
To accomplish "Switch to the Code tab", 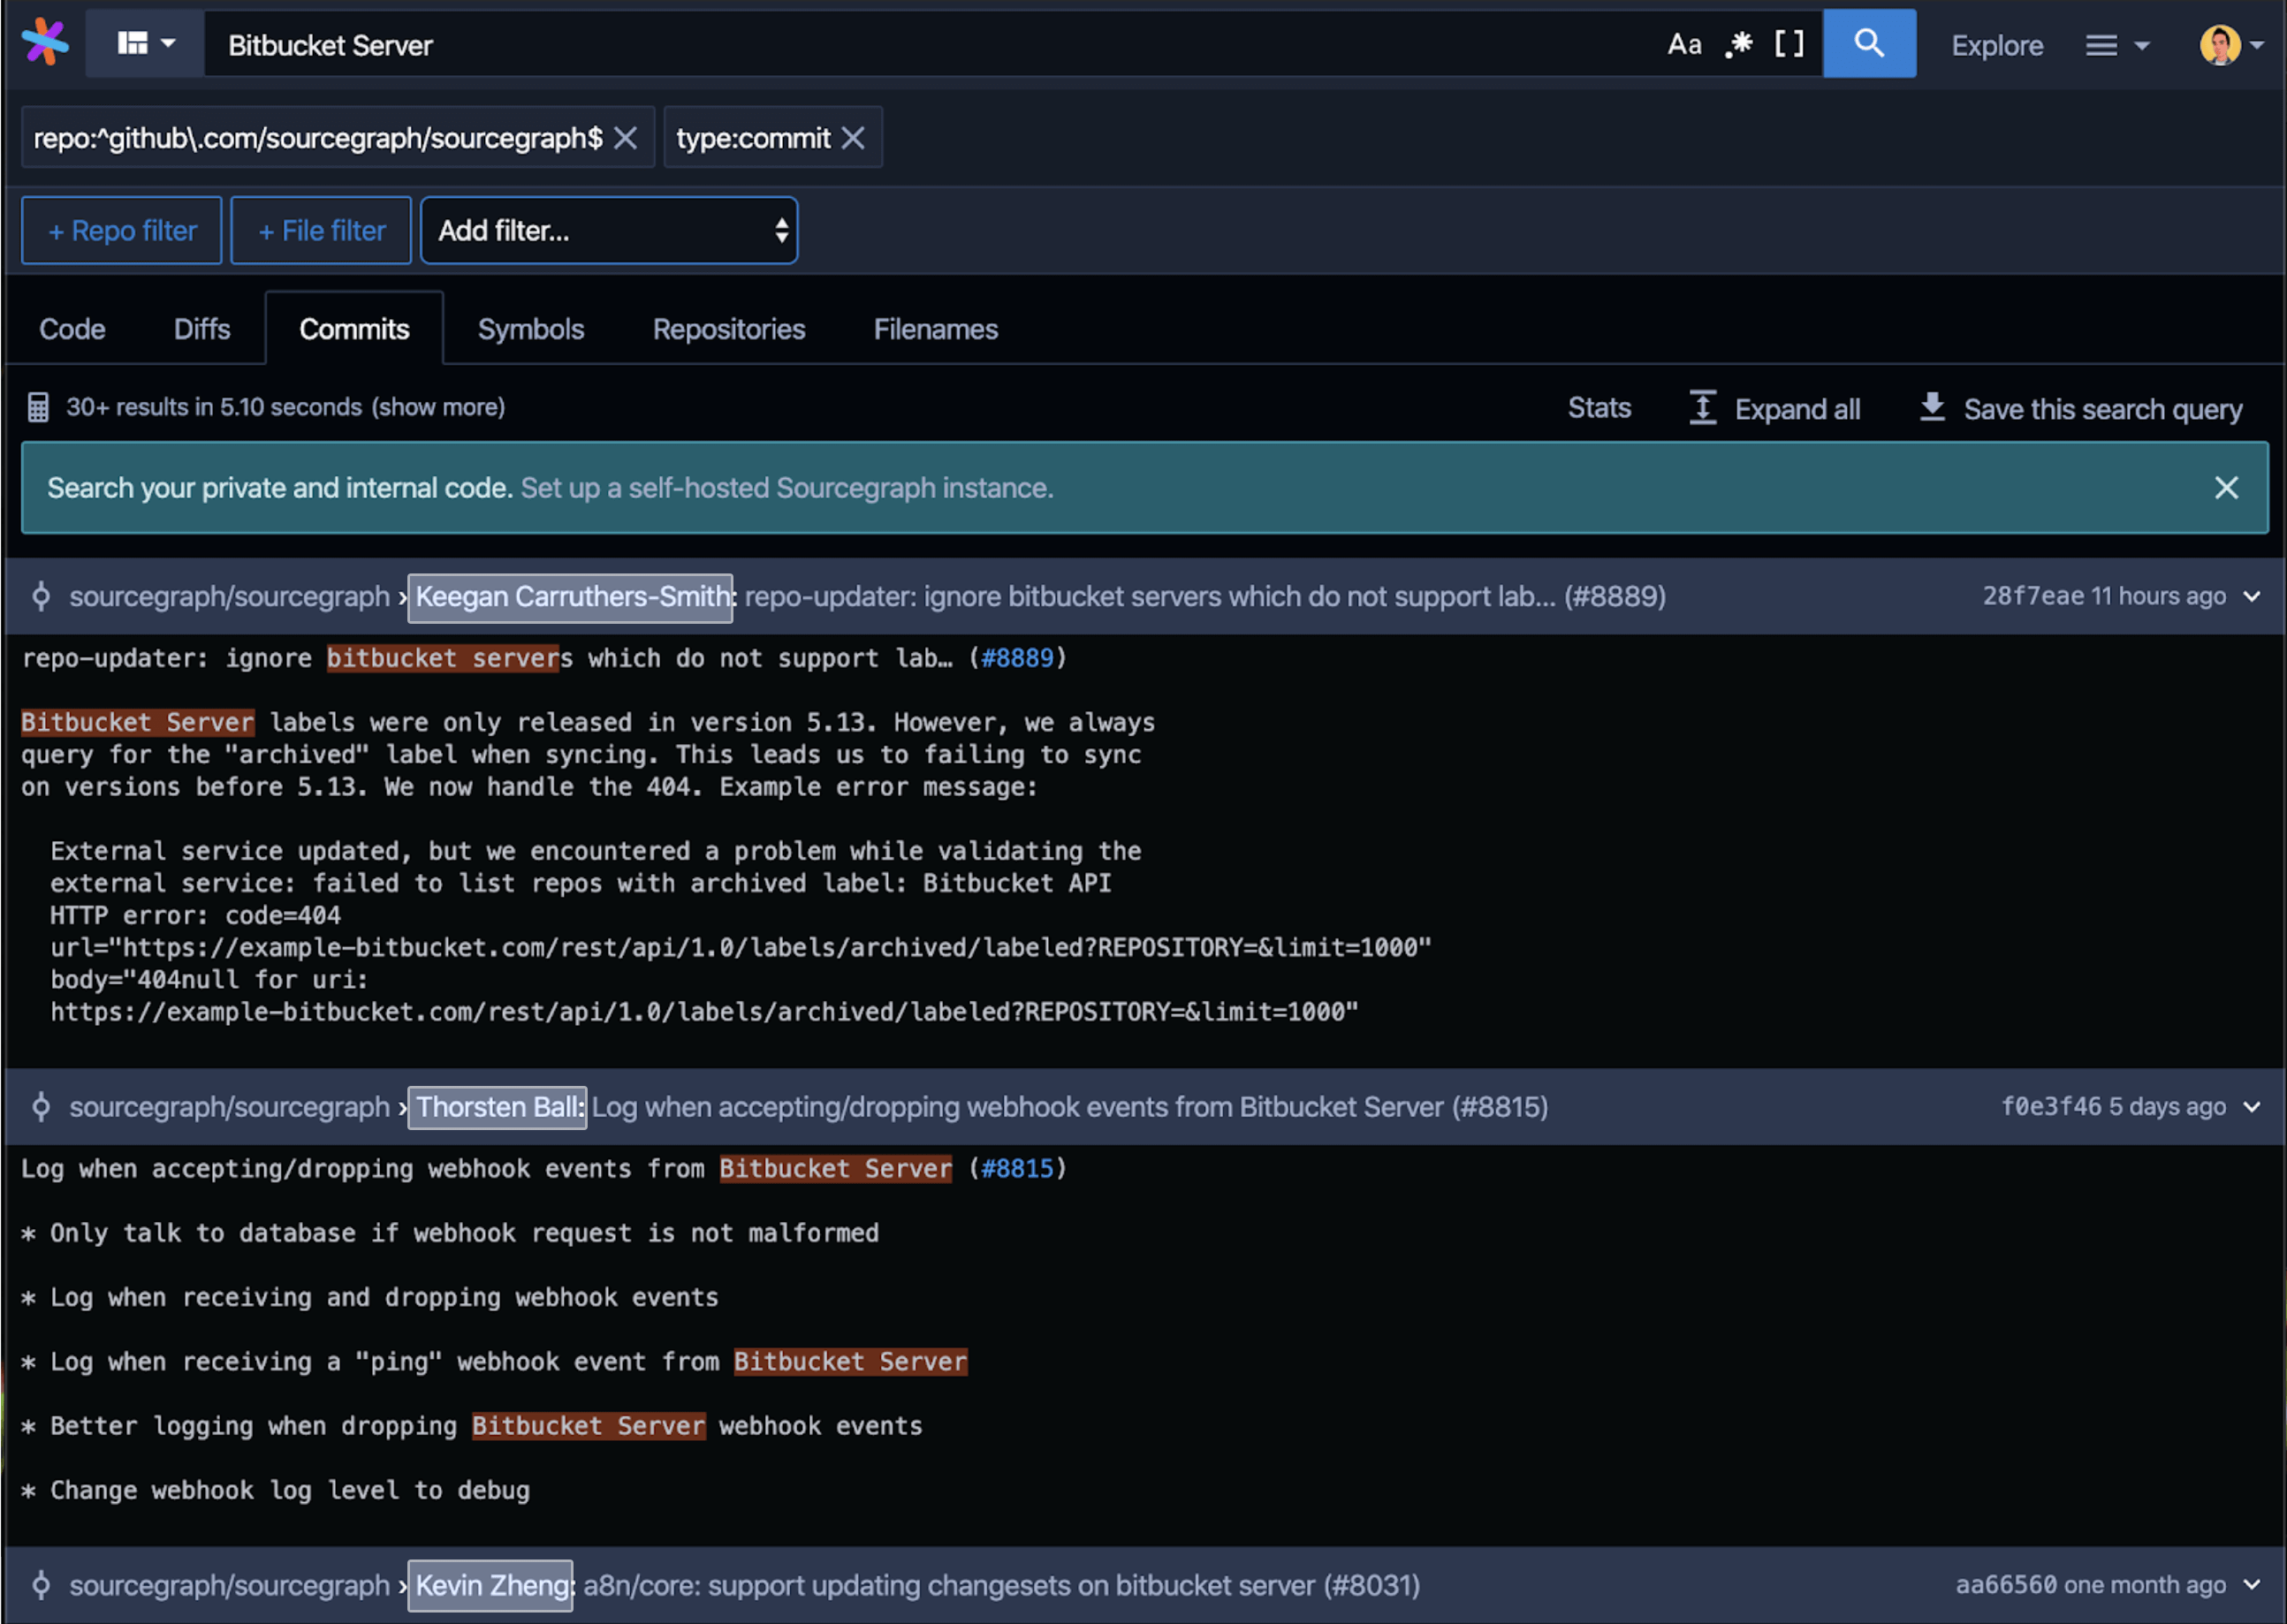I will point(72,329).
